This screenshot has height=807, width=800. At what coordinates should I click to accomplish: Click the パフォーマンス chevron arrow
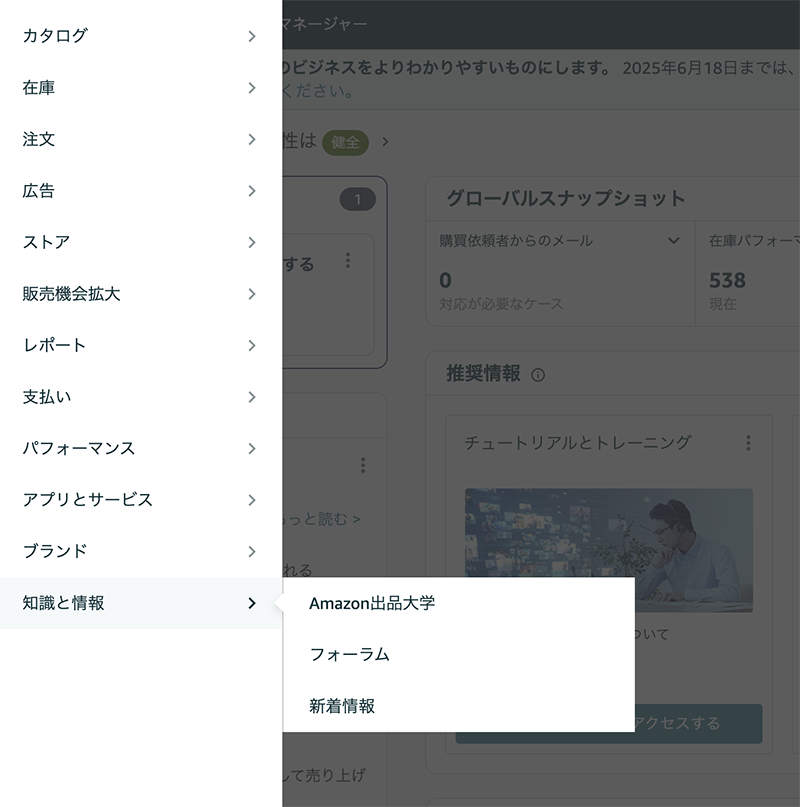point(252,448)
